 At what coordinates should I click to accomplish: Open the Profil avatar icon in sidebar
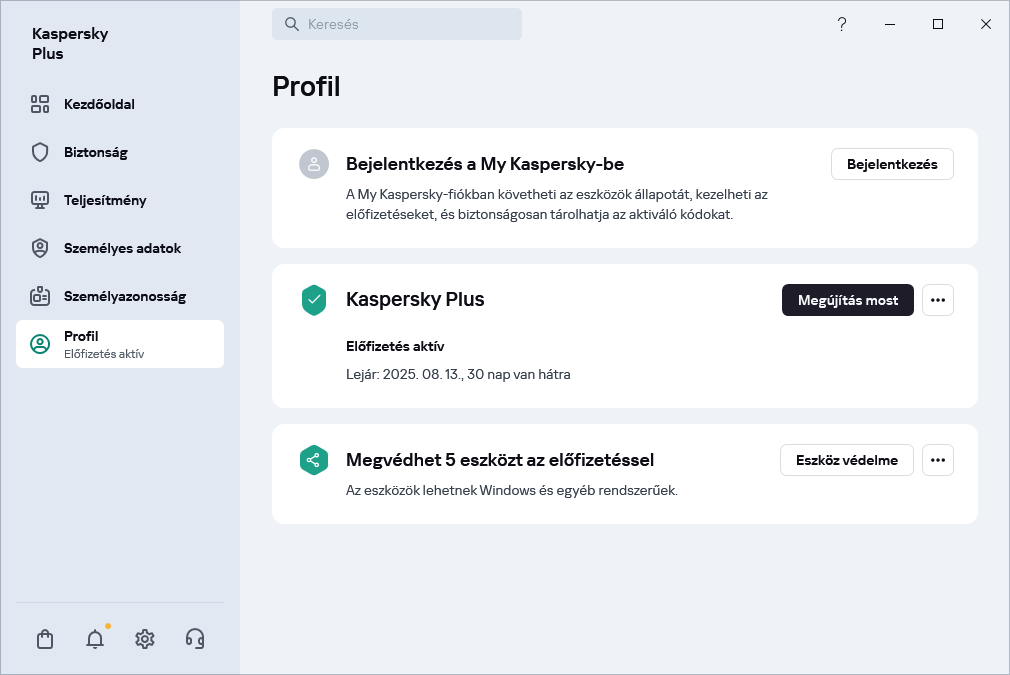[40, 344]
